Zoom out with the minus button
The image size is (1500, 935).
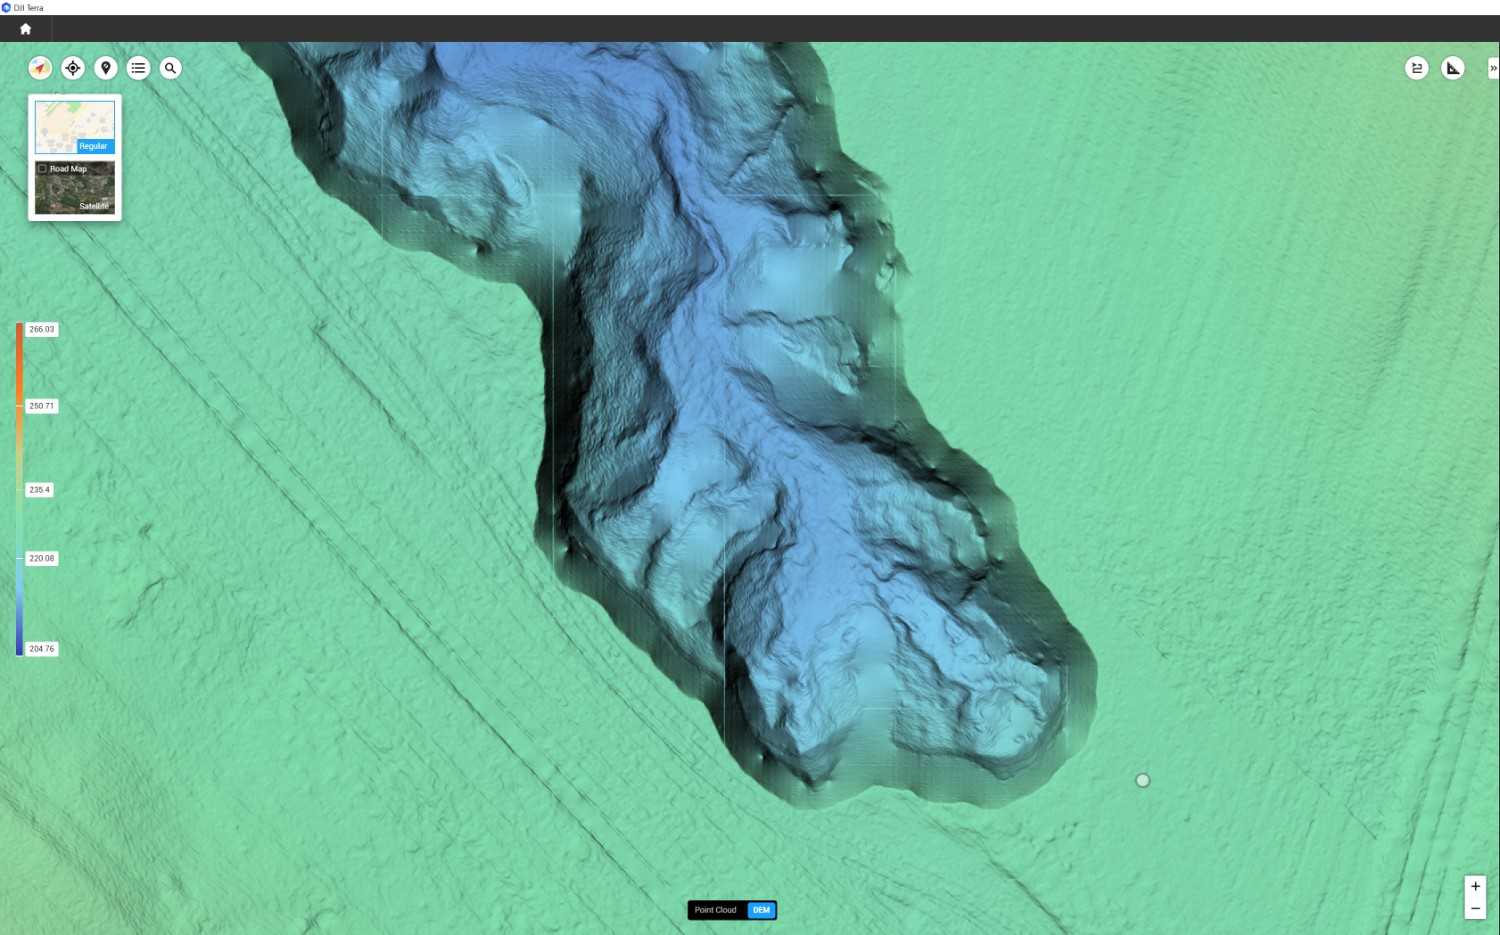click(1475, 908)
